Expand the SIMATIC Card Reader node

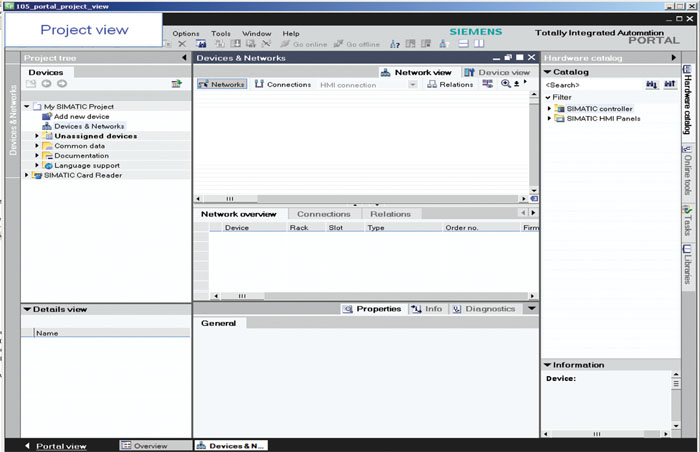26,175
